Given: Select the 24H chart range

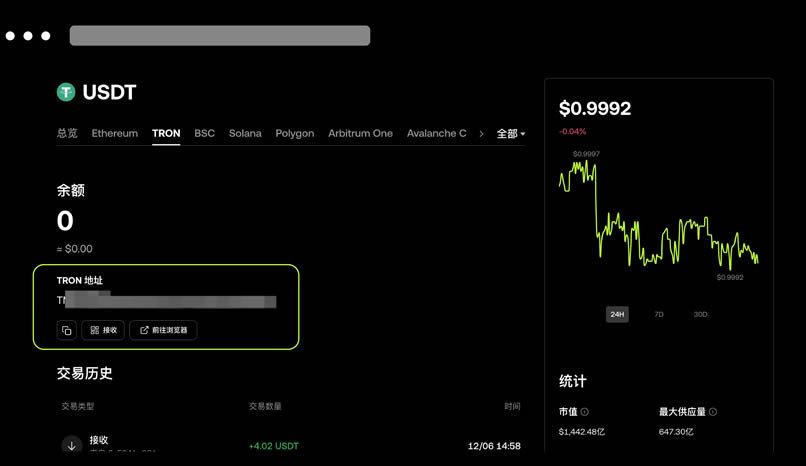Looking at the screenshot, I should point(617,314).
